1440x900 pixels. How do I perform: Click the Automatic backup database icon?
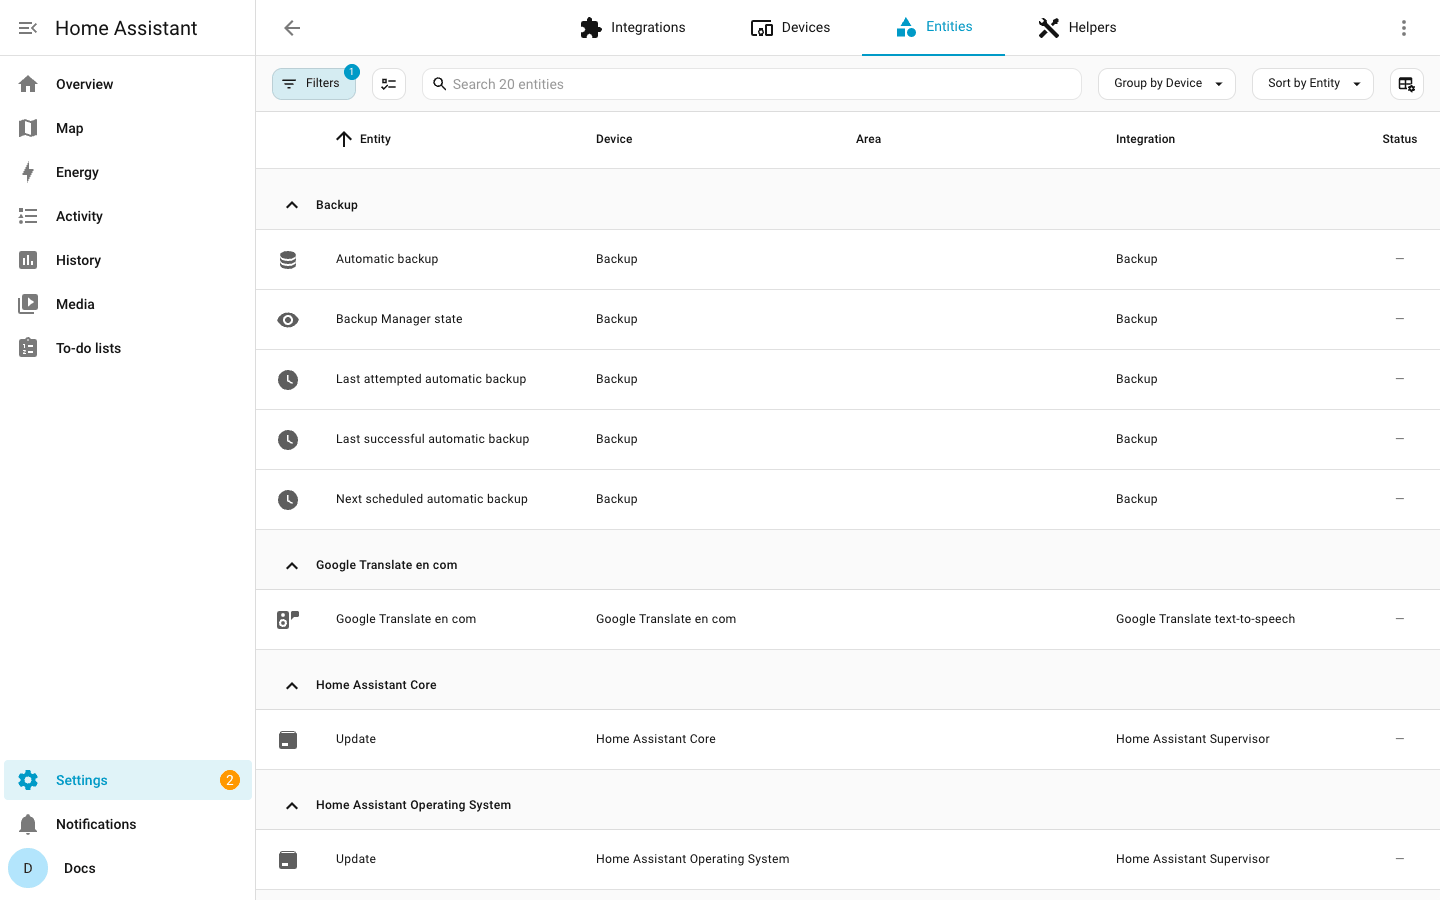(288, 260)
